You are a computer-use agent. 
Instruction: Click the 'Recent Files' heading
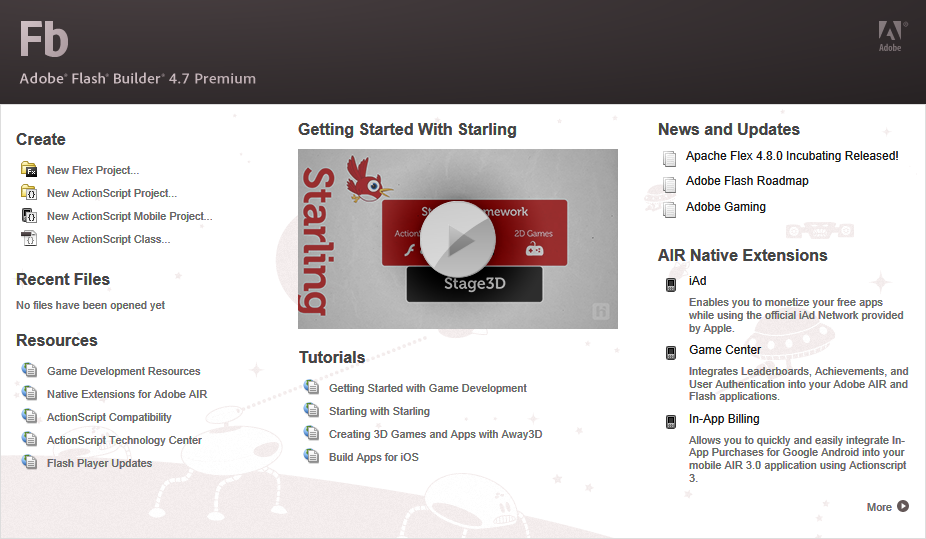click(x=63, y=279)
